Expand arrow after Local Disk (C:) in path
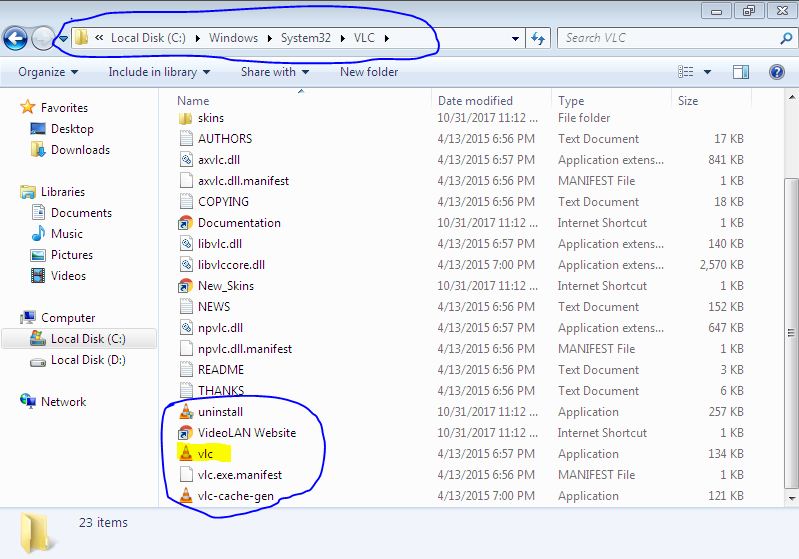The height and width of the screenshot is (559, 799). click(x=197, y=38)
